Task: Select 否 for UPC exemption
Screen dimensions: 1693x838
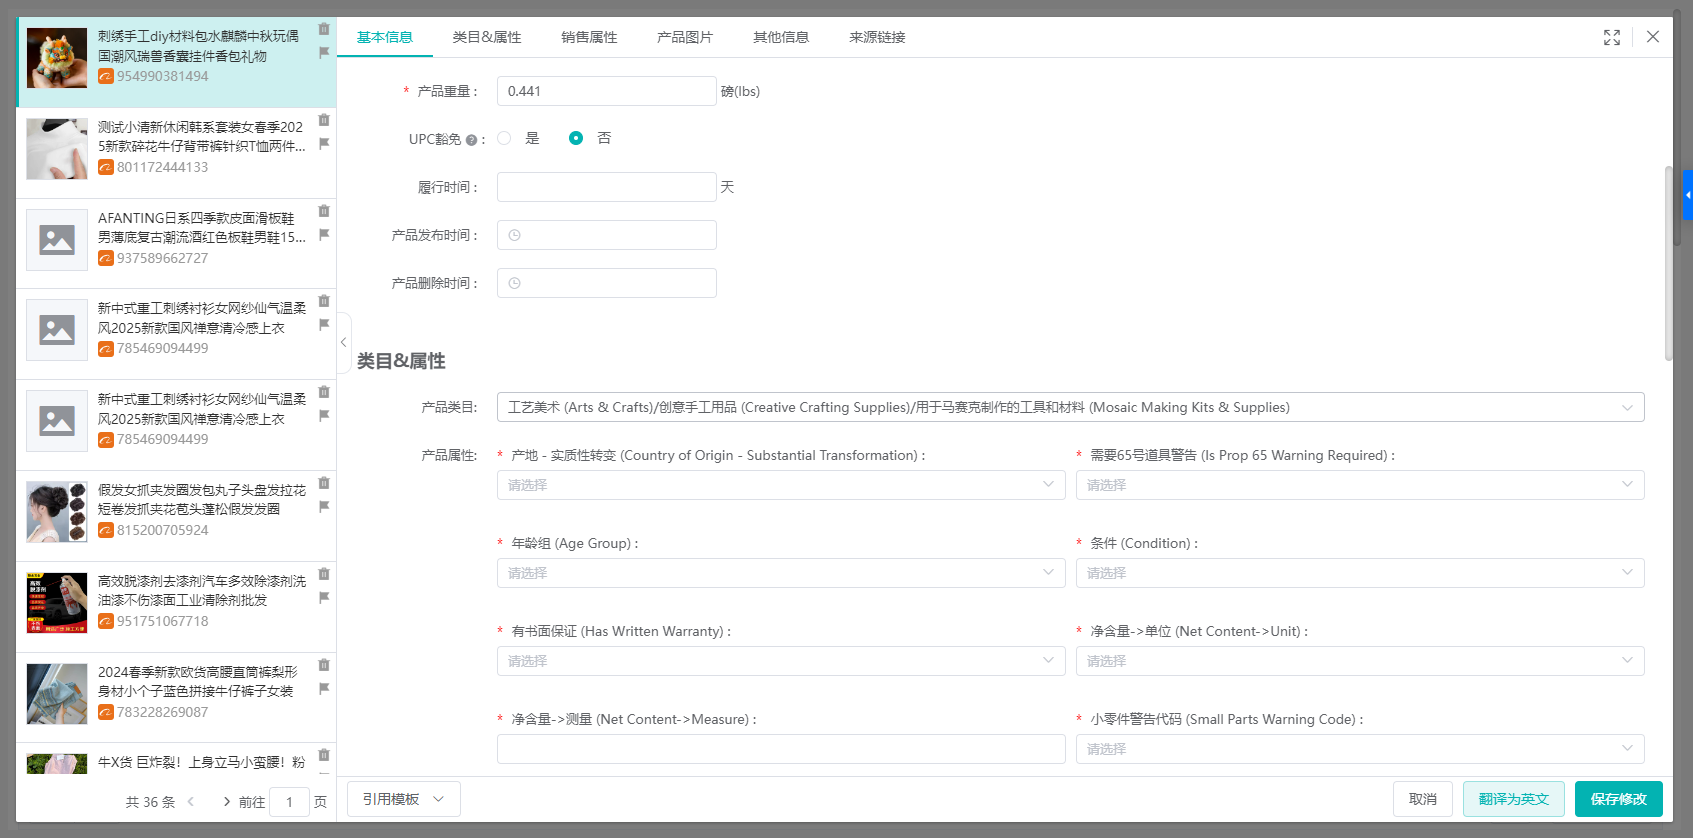Action: tap(576, 138)
